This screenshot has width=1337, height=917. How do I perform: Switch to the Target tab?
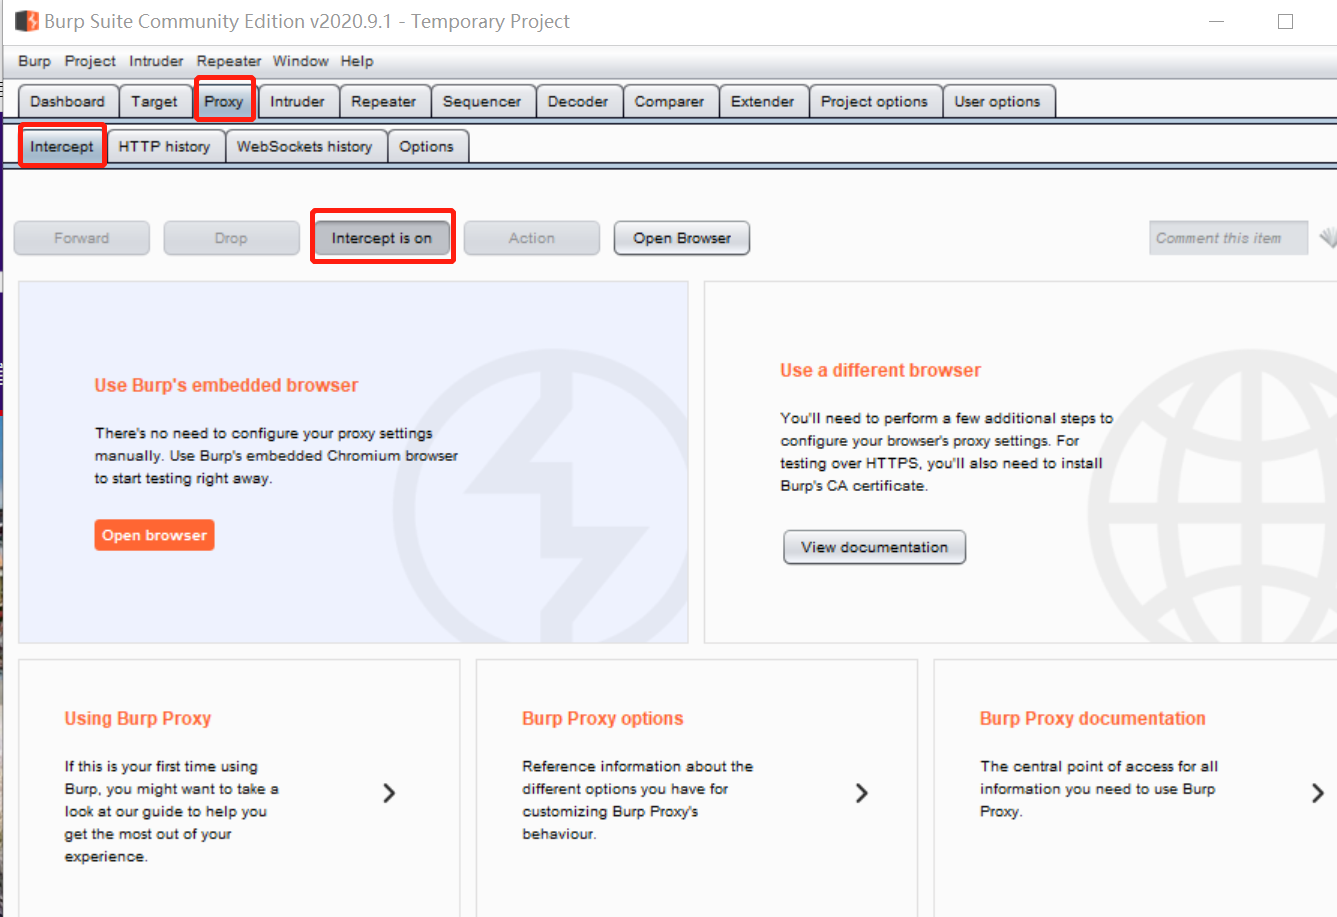(x=154, y=101)
